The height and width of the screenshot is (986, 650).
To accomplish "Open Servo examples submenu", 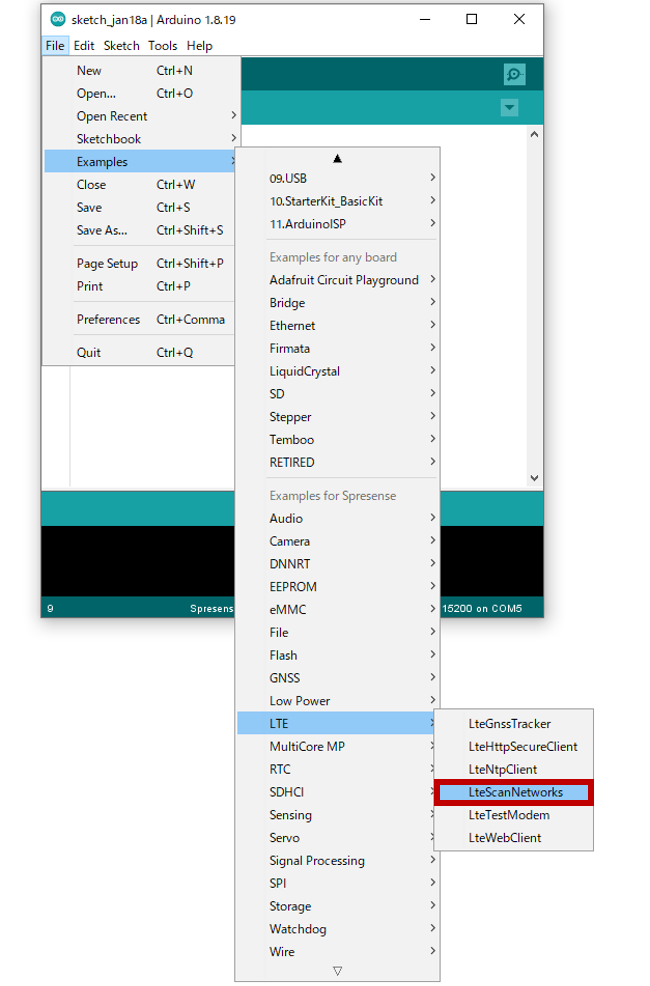I will tap(338, 838).
